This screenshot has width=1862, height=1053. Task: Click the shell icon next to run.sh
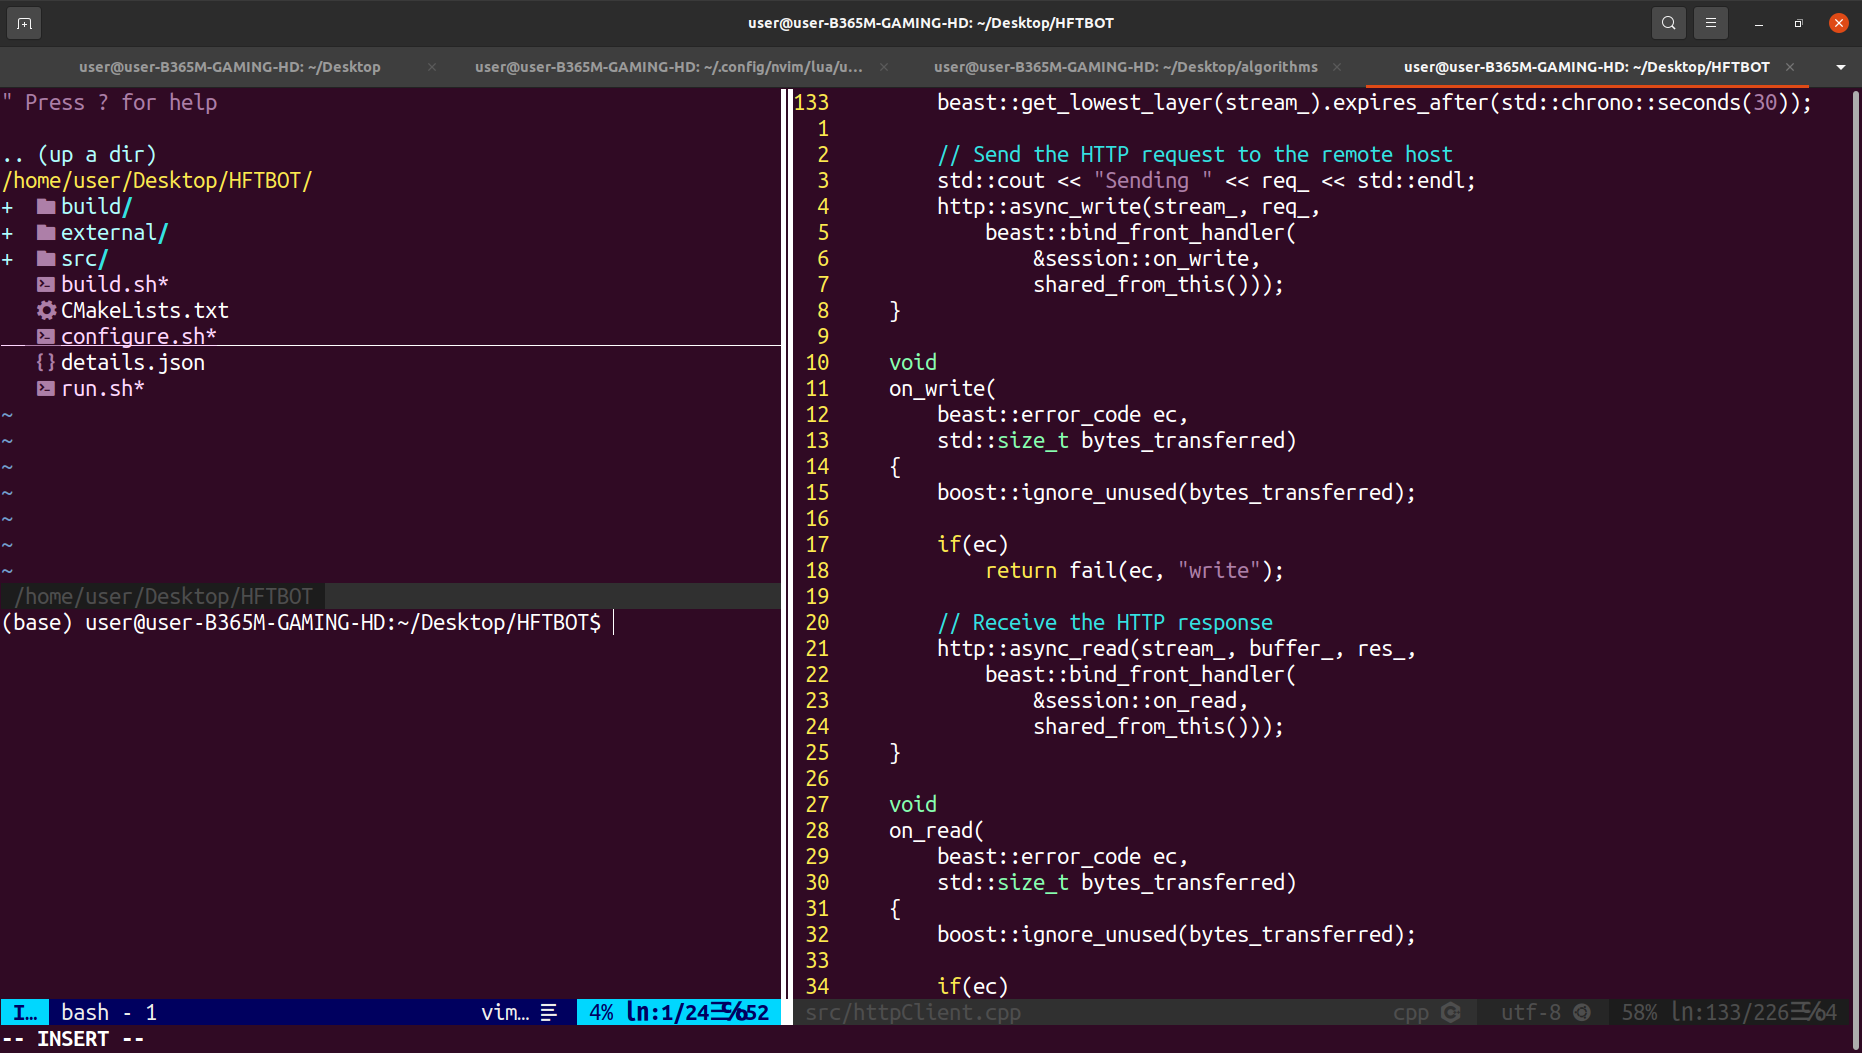coord(46,389)
